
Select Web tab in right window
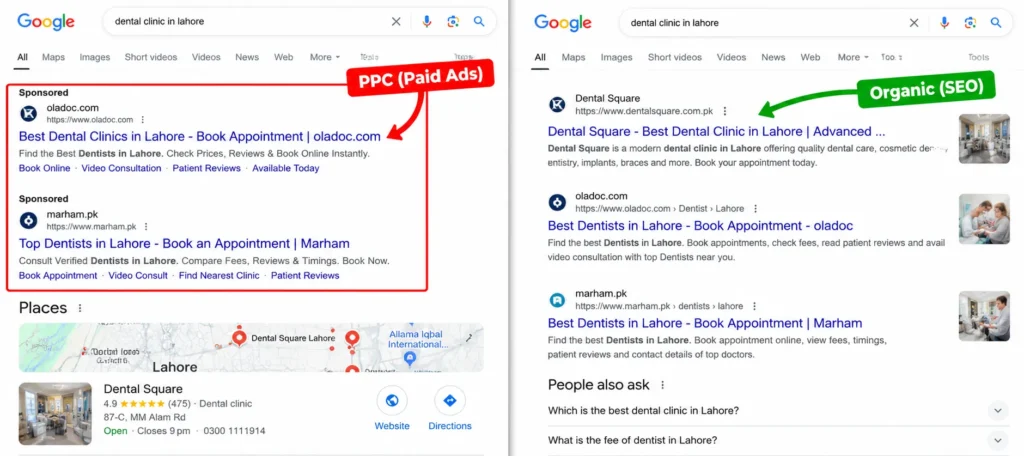pyautogui.click(x=810, y=57)
